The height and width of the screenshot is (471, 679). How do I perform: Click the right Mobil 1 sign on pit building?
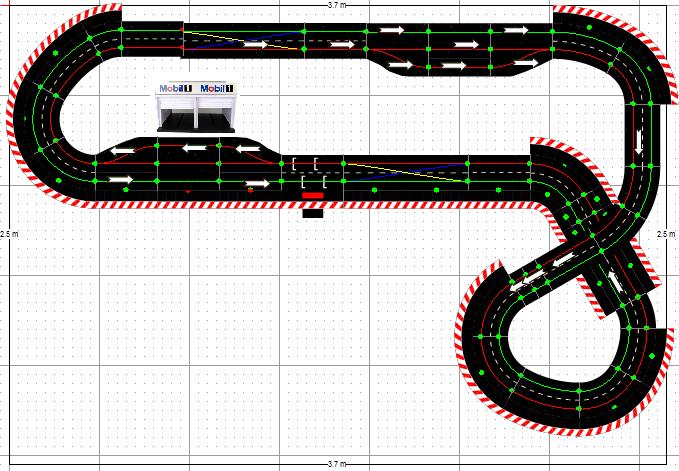[x=216, y=89]
